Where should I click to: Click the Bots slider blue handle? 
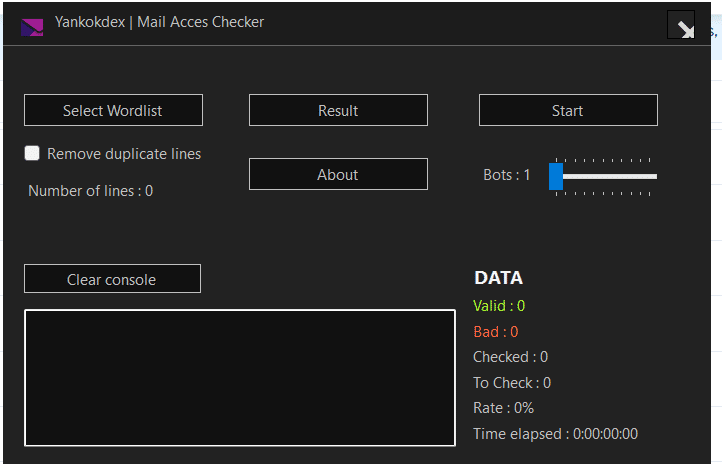556,176
